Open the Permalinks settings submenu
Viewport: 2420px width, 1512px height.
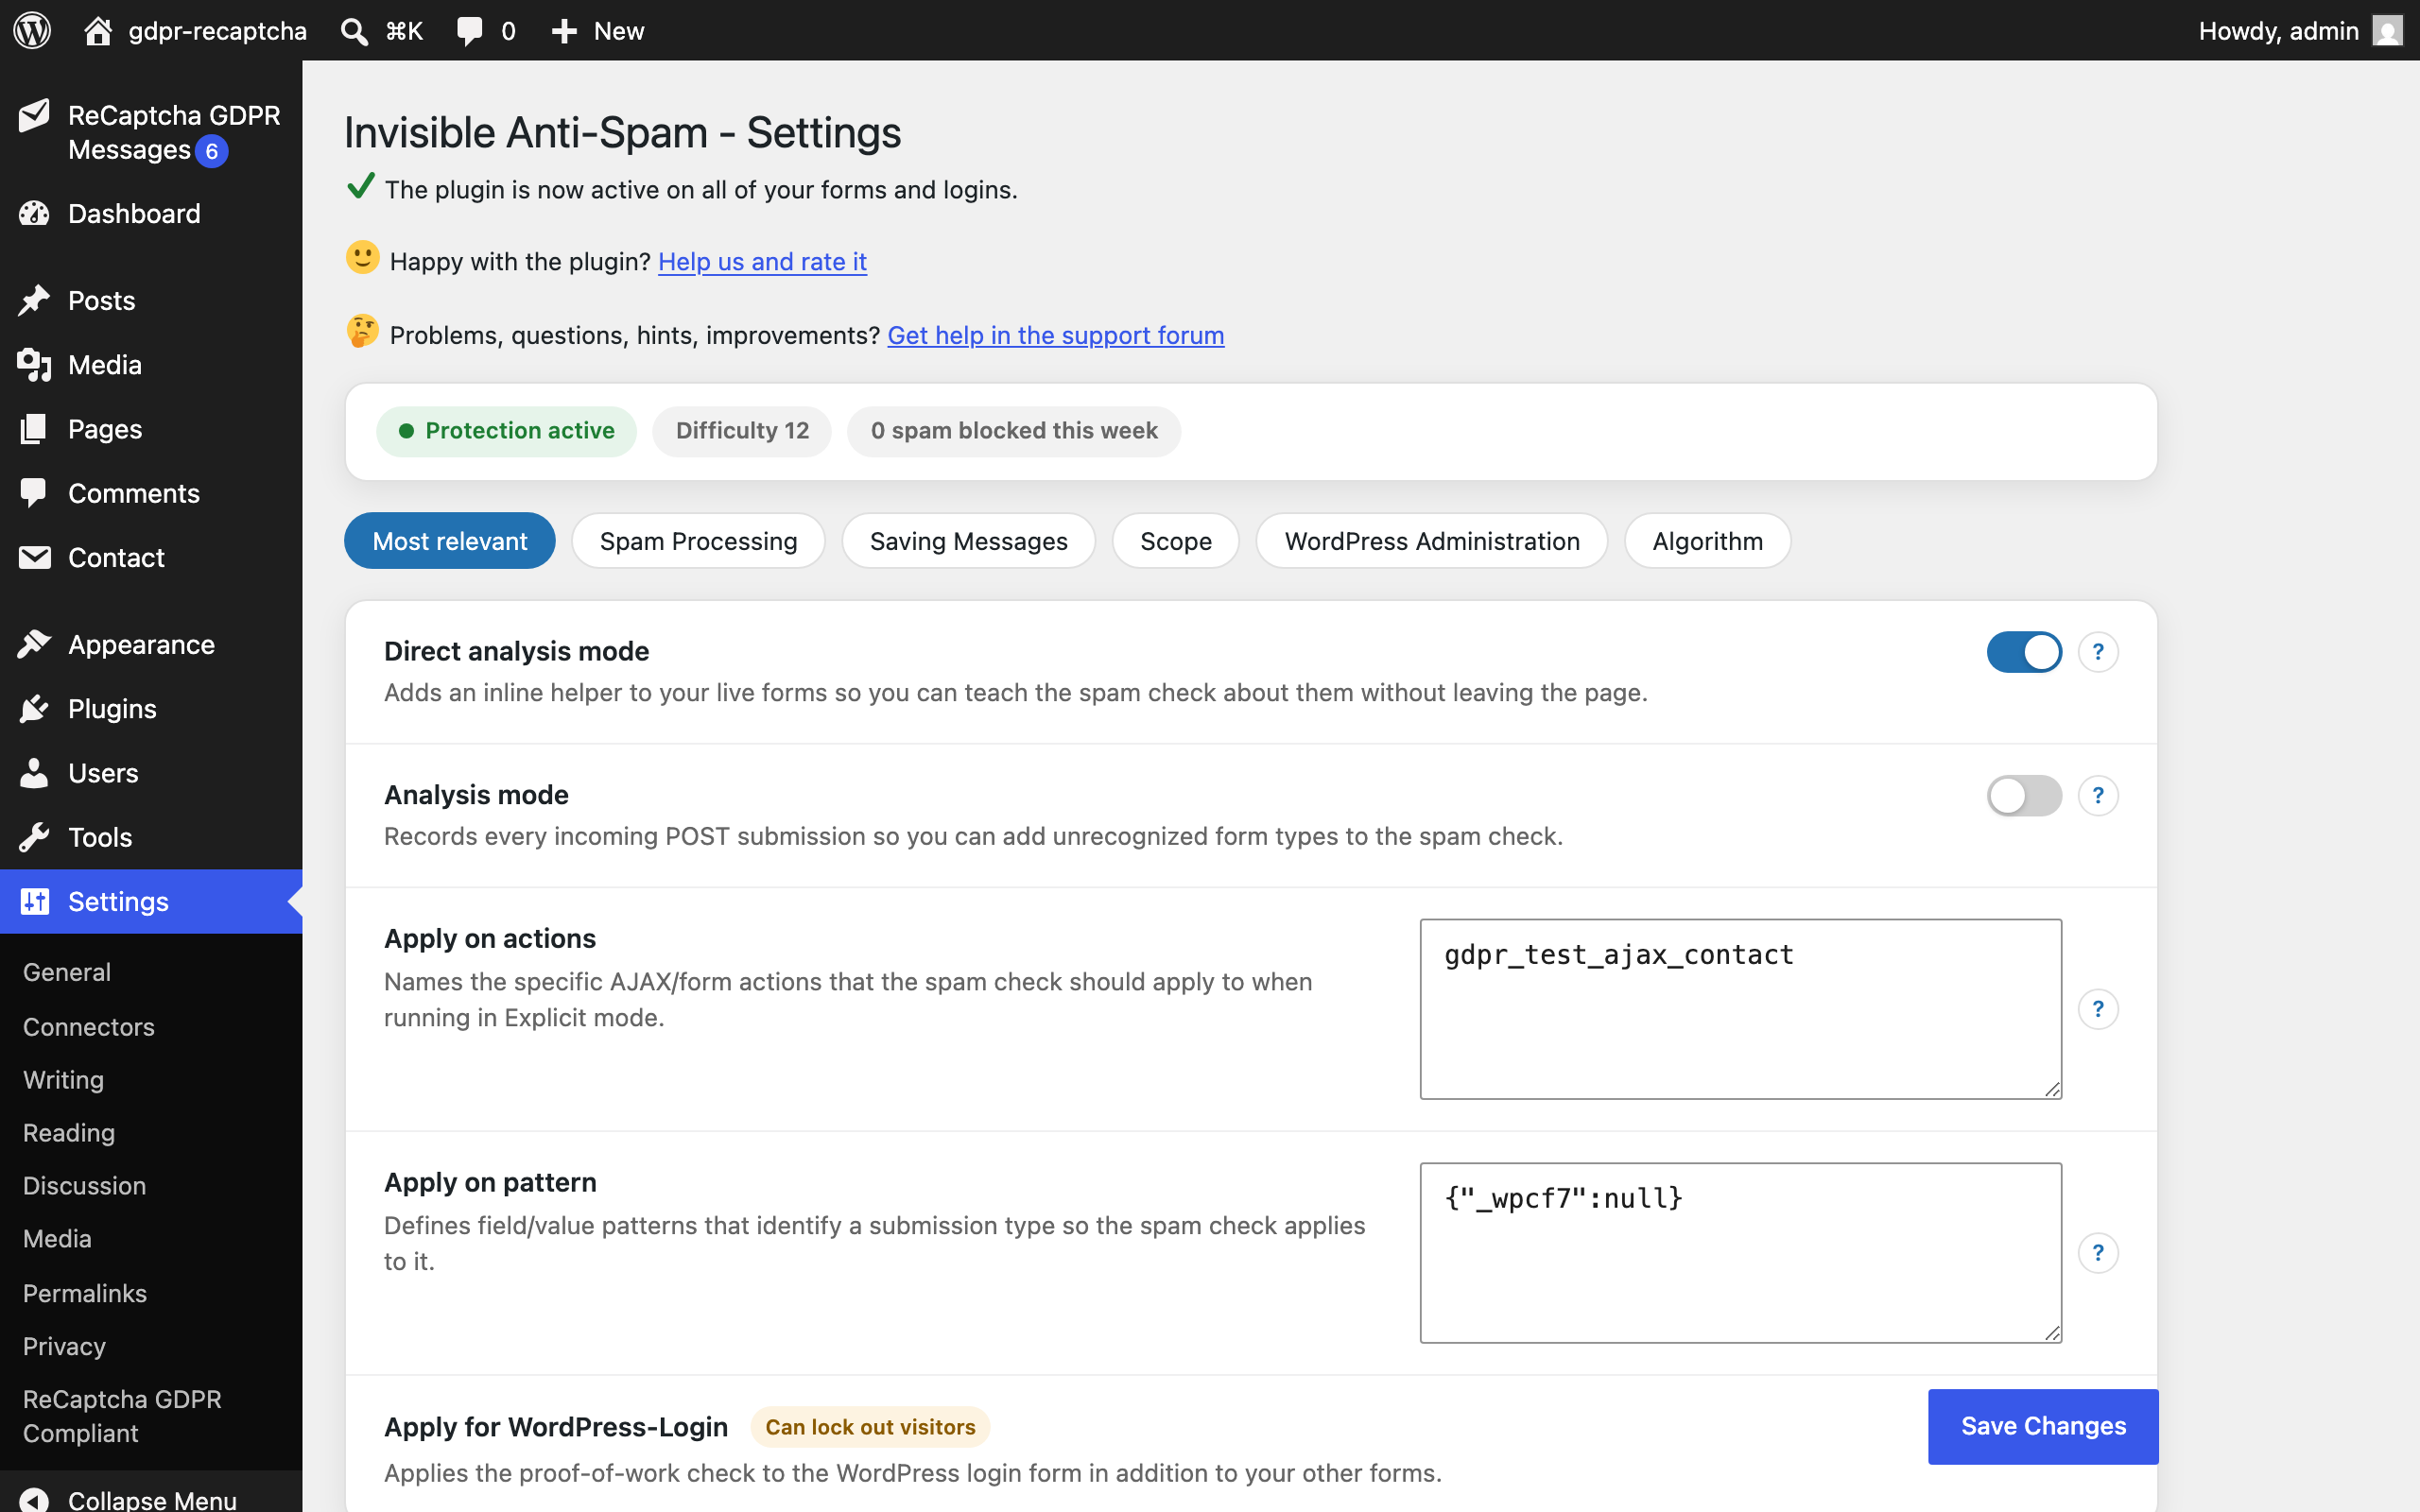85,1293
